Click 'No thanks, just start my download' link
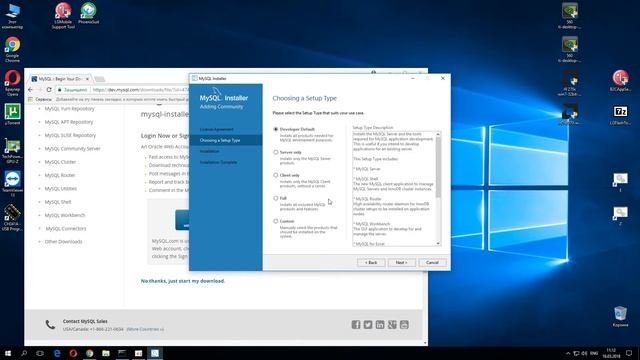 [183, 281]
